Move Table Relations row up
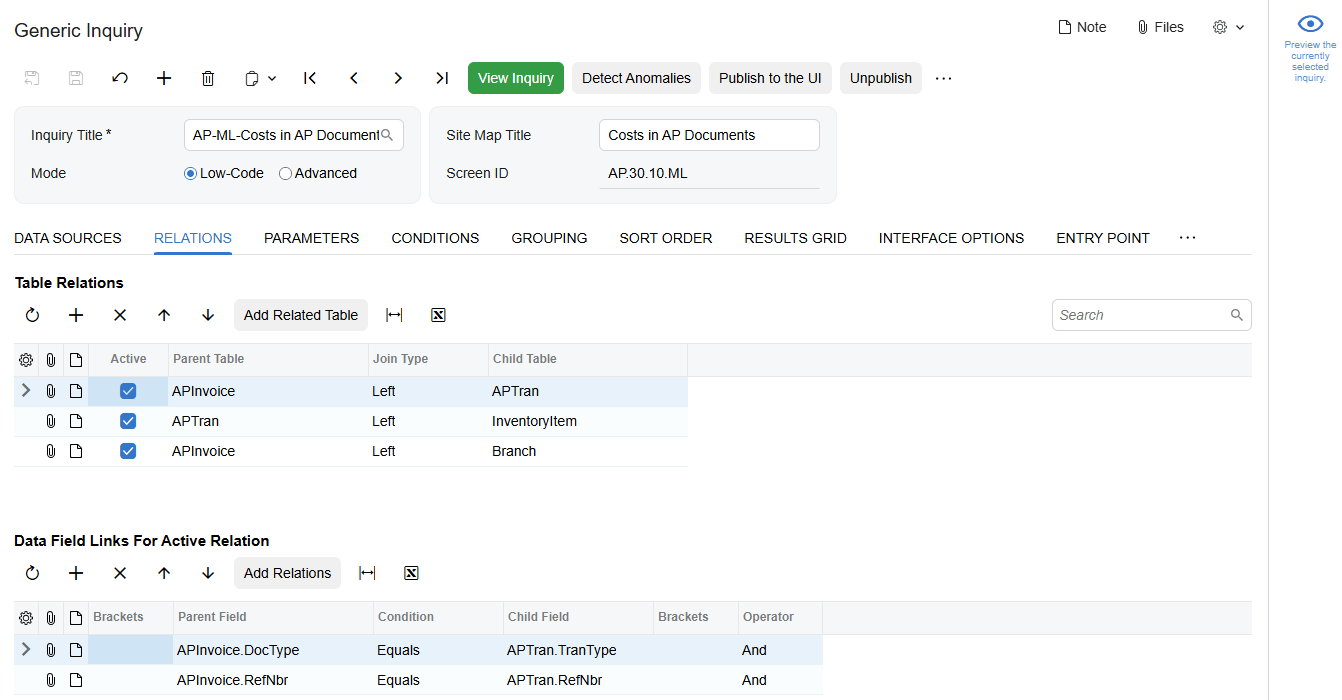This screenshot has height=700, width=1342. tap(164, 315)
